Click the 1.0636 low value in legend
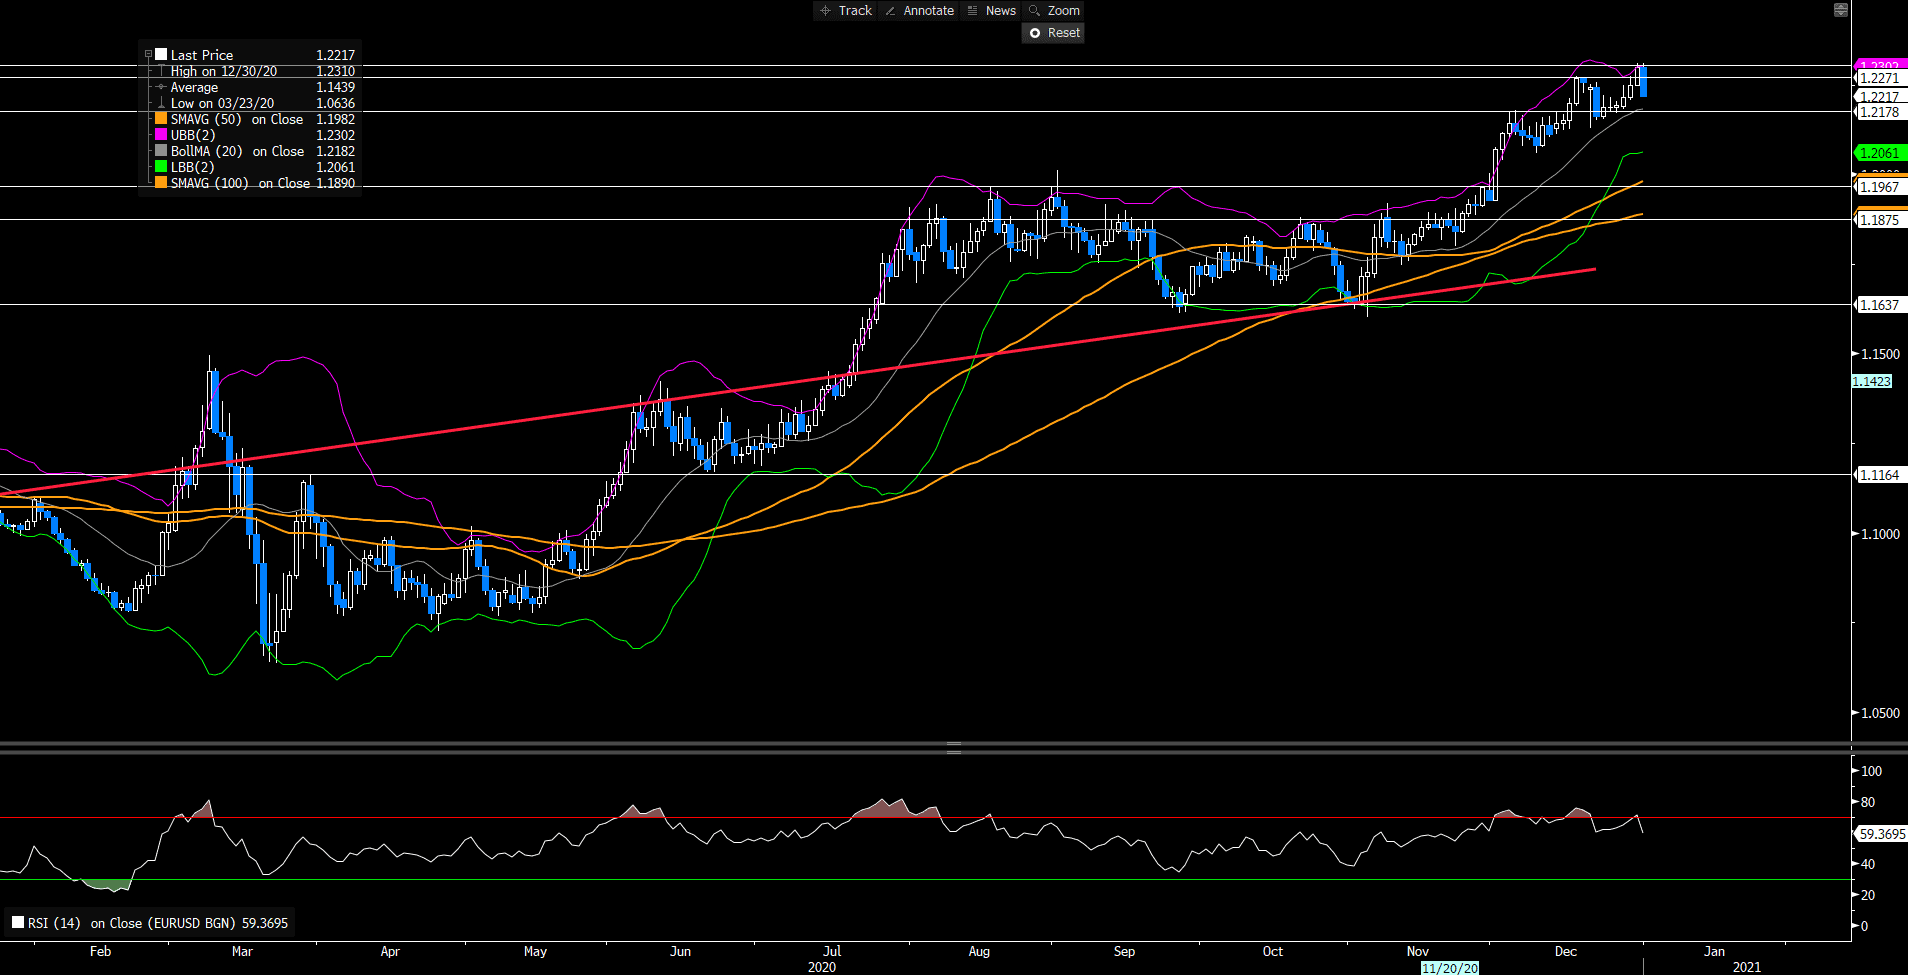1908x975 pixels. 335,103
